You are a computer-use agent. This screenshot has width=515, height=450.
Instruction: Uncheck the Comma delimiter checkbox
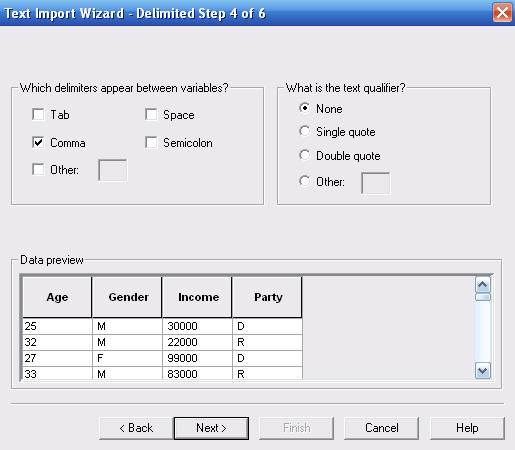38,142
